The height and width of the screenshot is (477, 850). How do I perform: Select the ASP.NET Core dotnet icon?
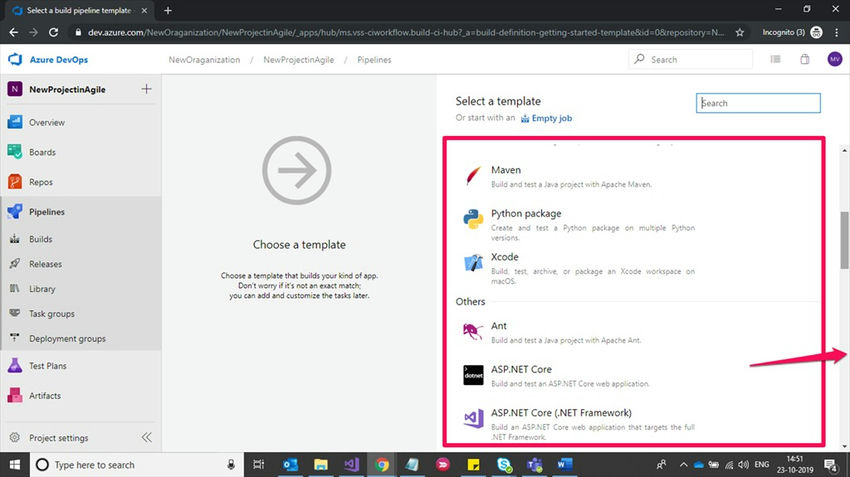point(473,375)
